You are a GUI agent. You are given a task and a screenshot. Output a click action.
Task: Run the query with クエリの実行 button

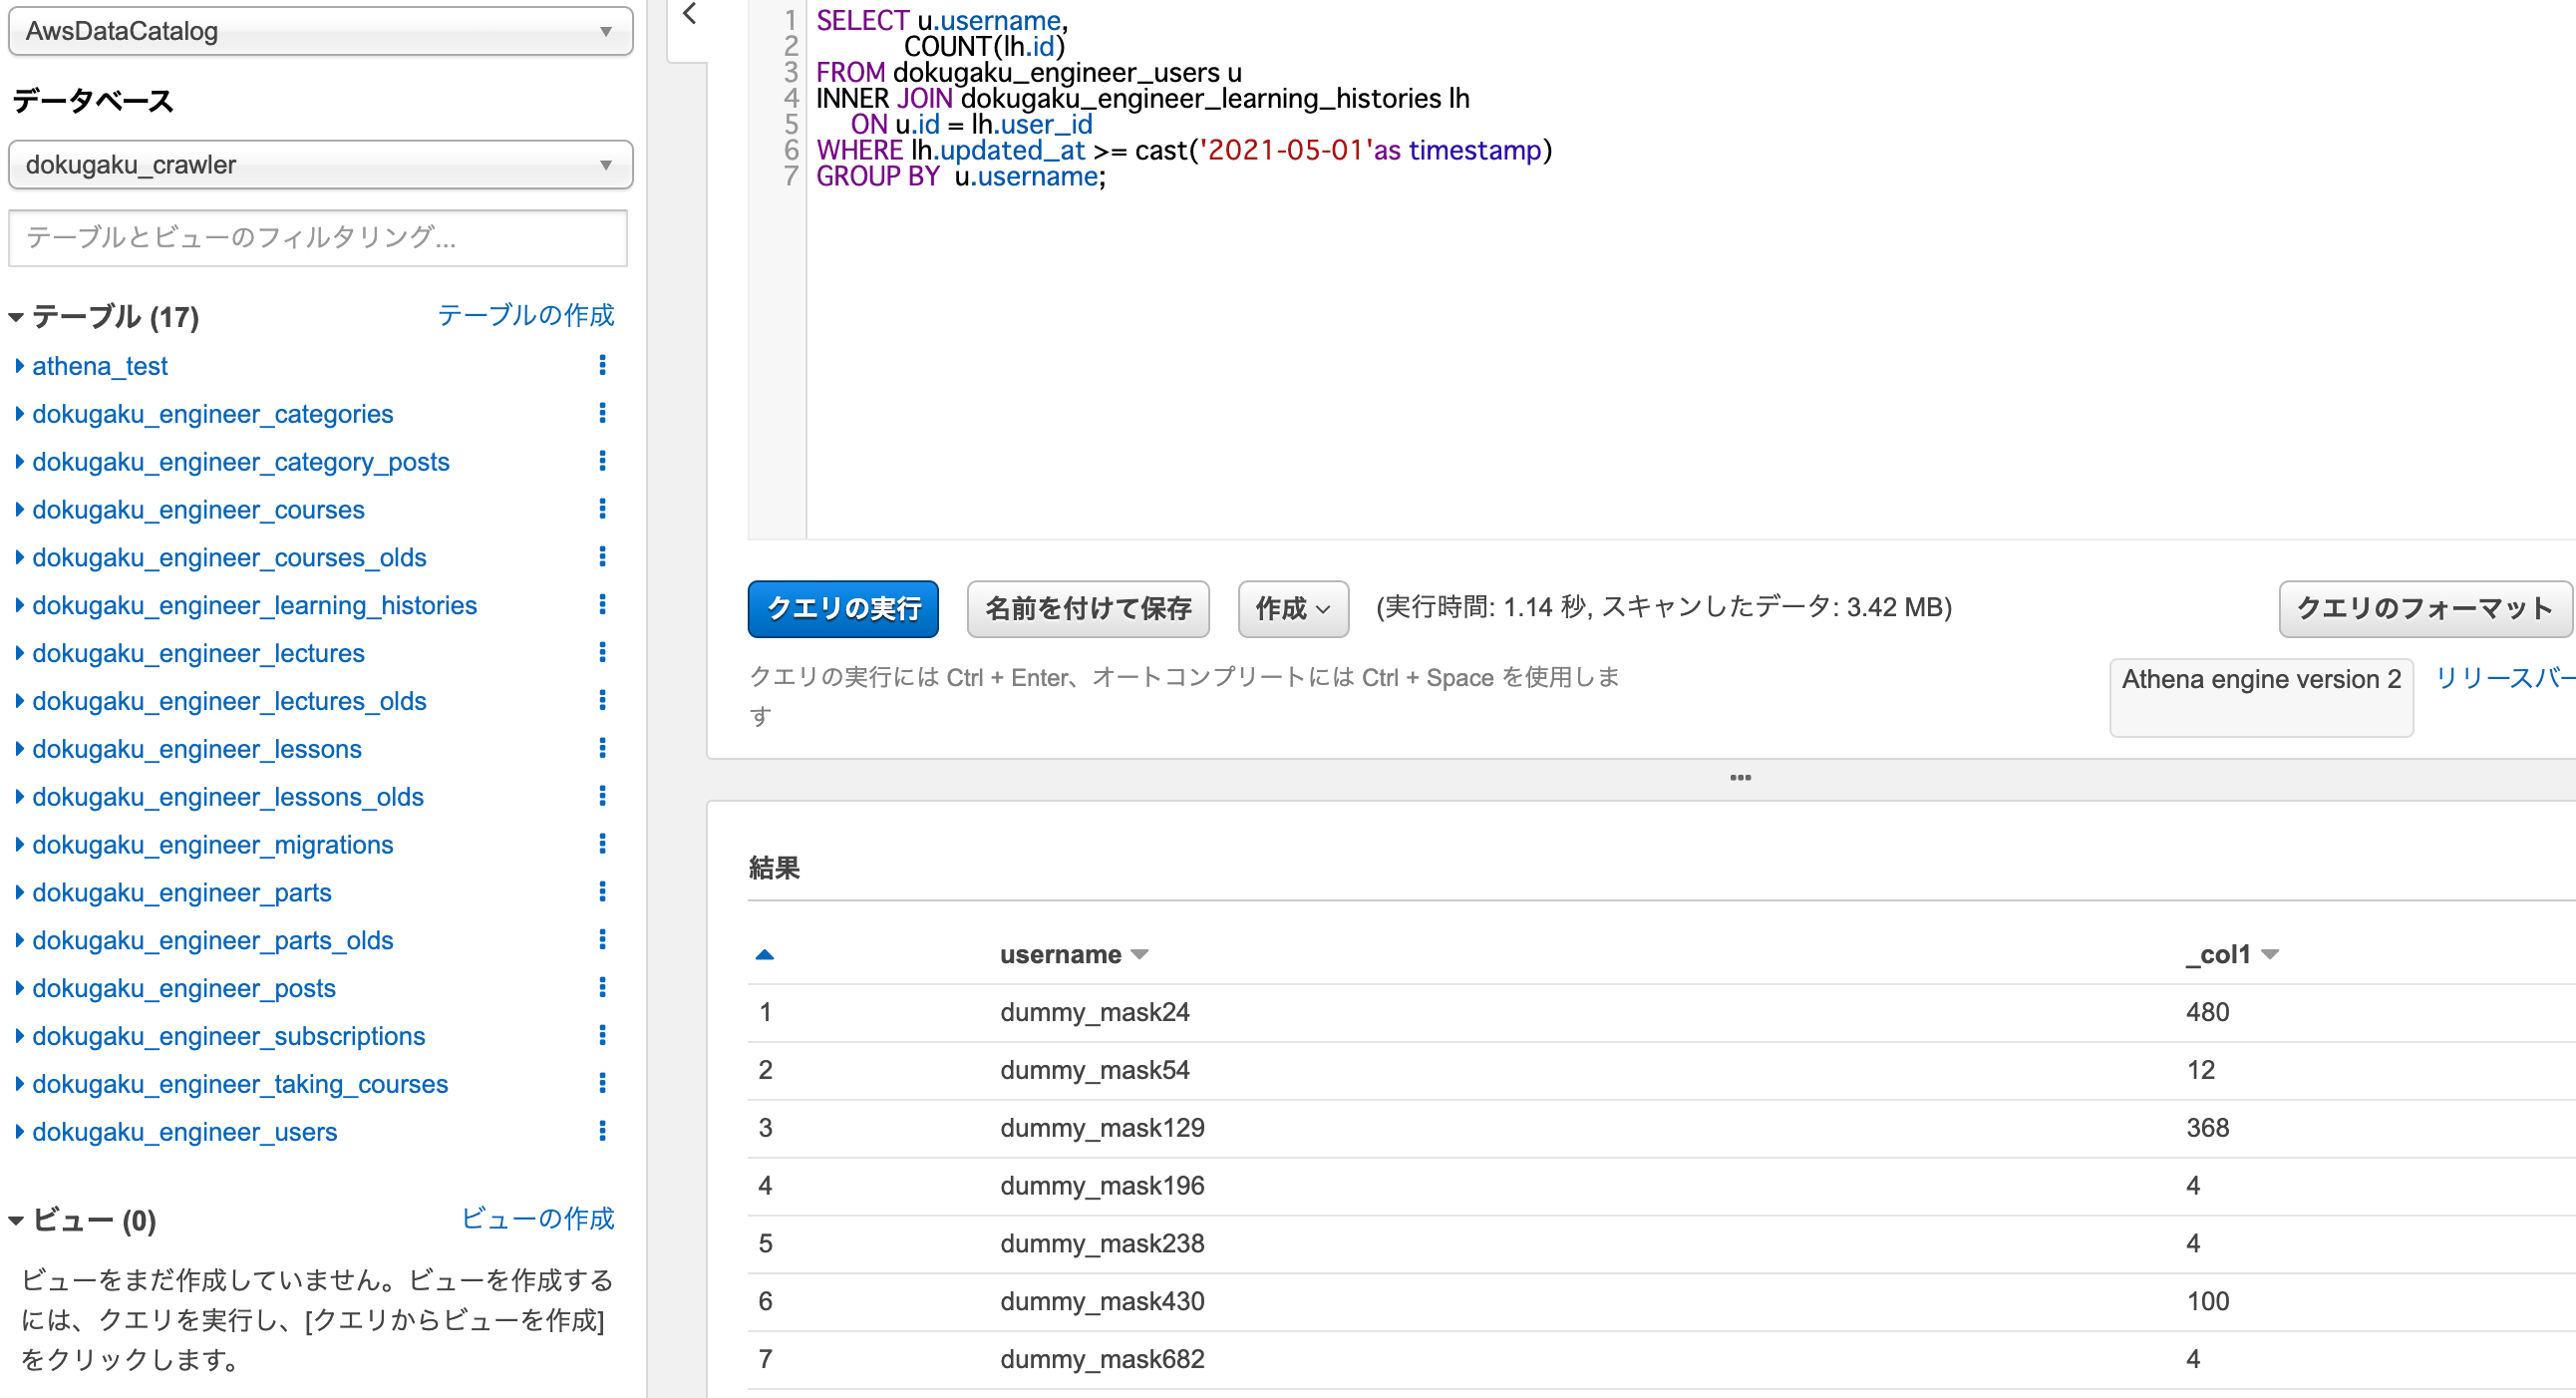point(842,608)
